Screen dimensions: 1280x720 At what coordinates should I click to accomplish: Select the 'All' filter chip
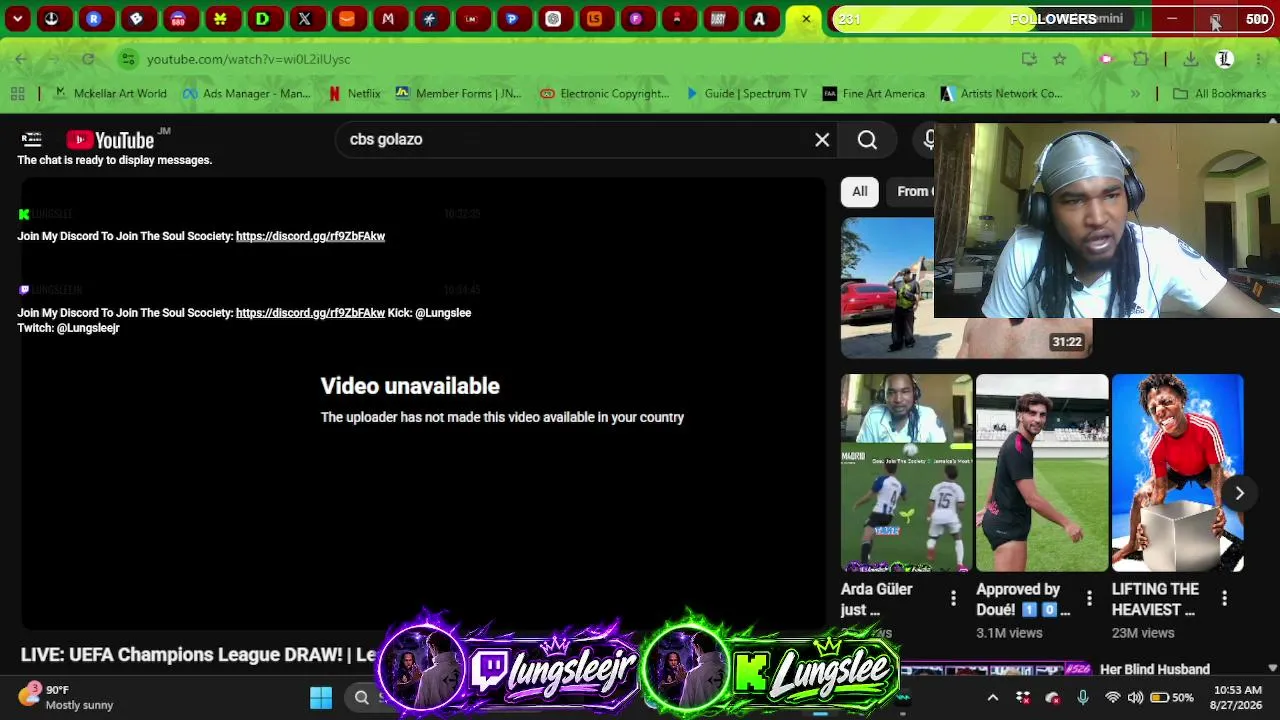click(860, 191)
